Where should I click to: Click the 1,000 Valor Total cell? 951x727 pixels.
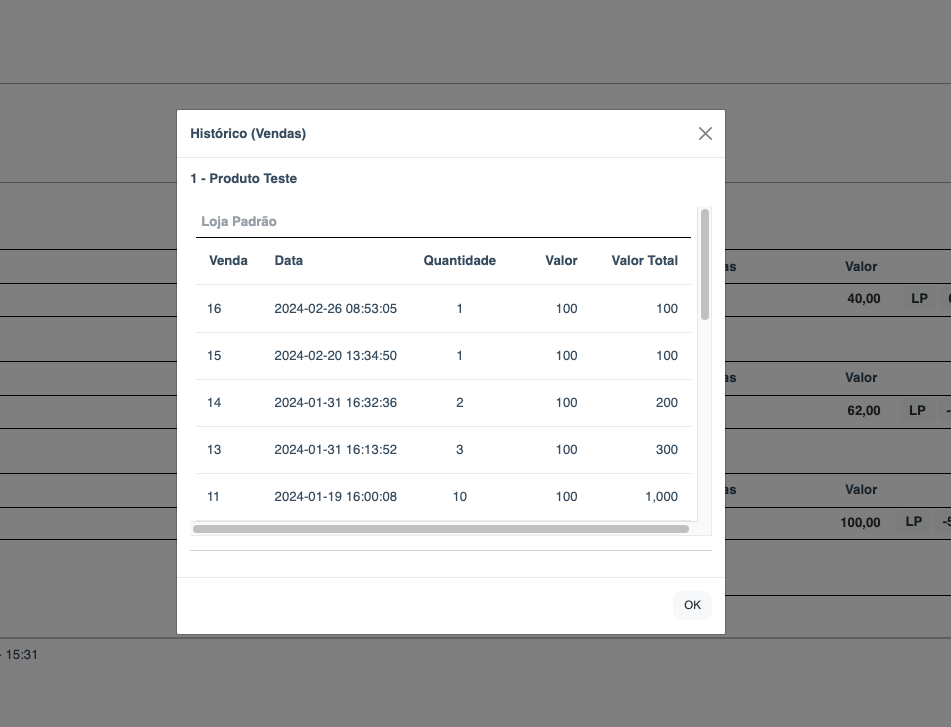[x=661, y=497]
